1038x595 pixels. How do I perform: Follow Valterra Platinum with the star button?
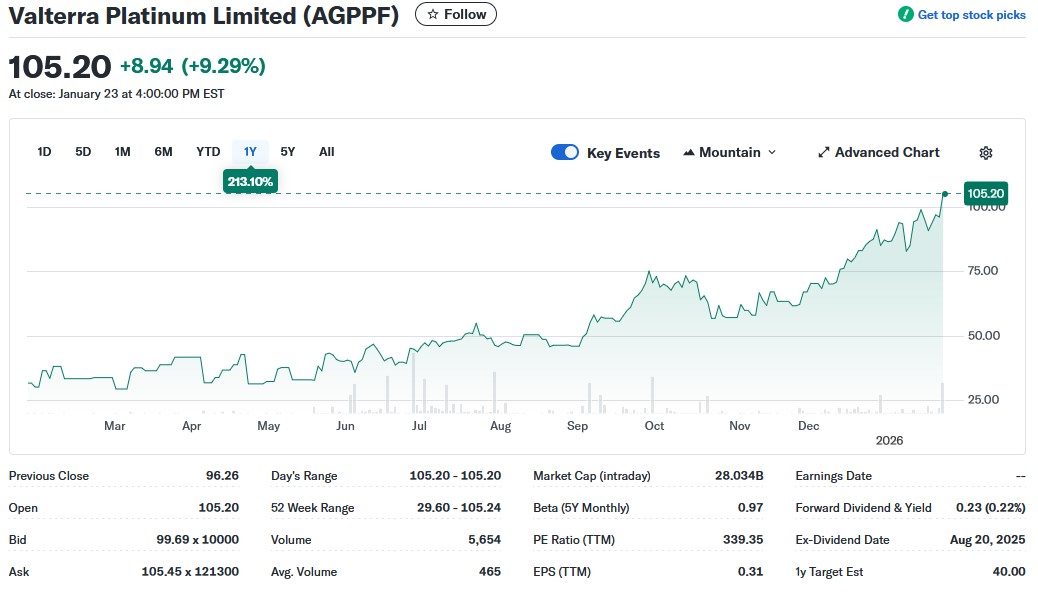pyautogui.click(x=455, y=14)
